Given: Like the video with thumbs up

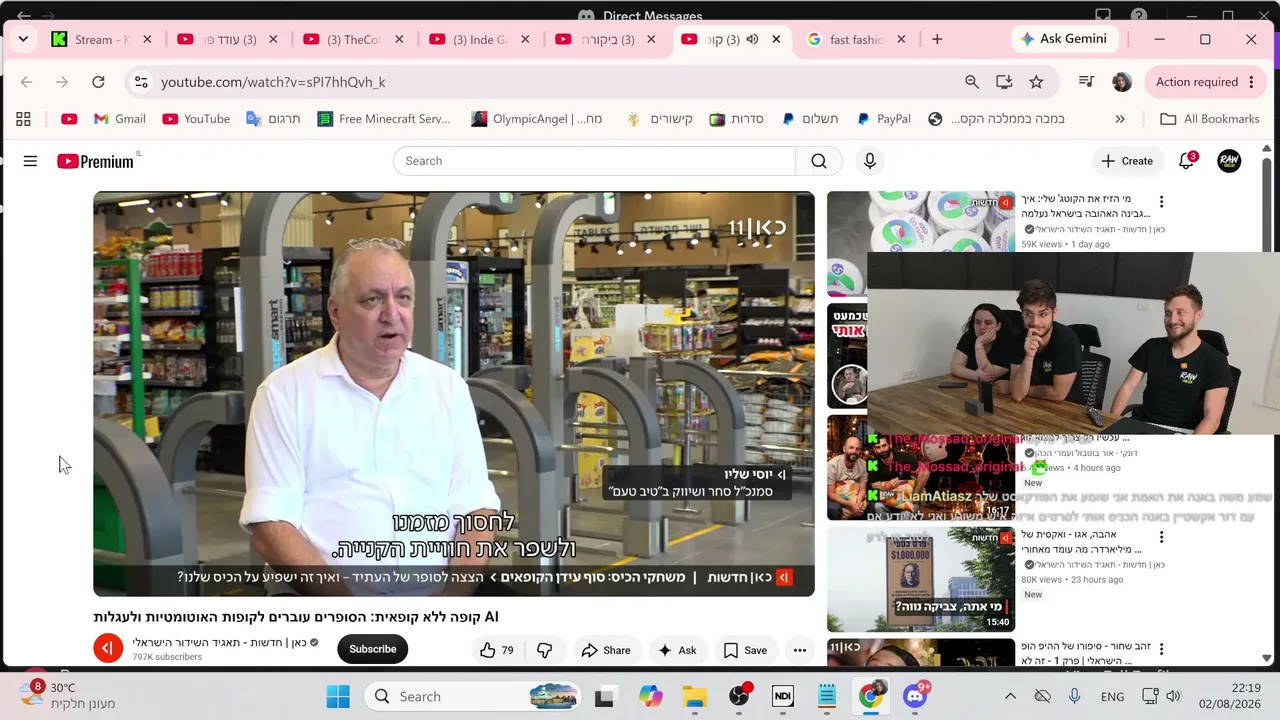Looking at the screenshot, I should pyautogui.click(x=497, y=650).
